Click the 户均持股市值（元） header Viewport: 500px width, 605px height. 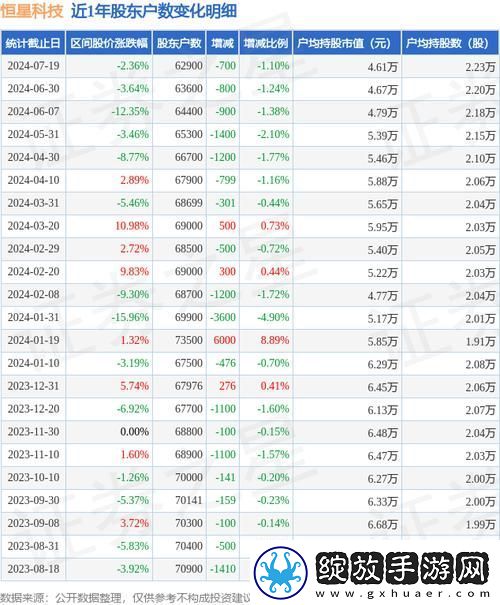tap(344, 43)
